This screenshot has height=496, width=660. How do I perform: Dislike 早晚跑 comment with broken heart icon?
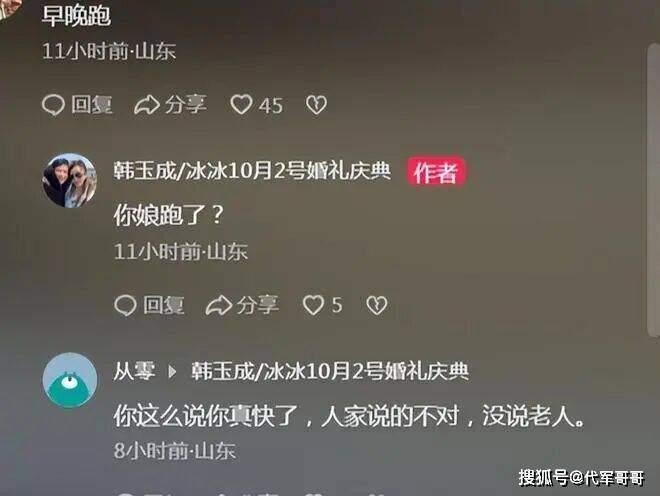(x=316, y=105)
